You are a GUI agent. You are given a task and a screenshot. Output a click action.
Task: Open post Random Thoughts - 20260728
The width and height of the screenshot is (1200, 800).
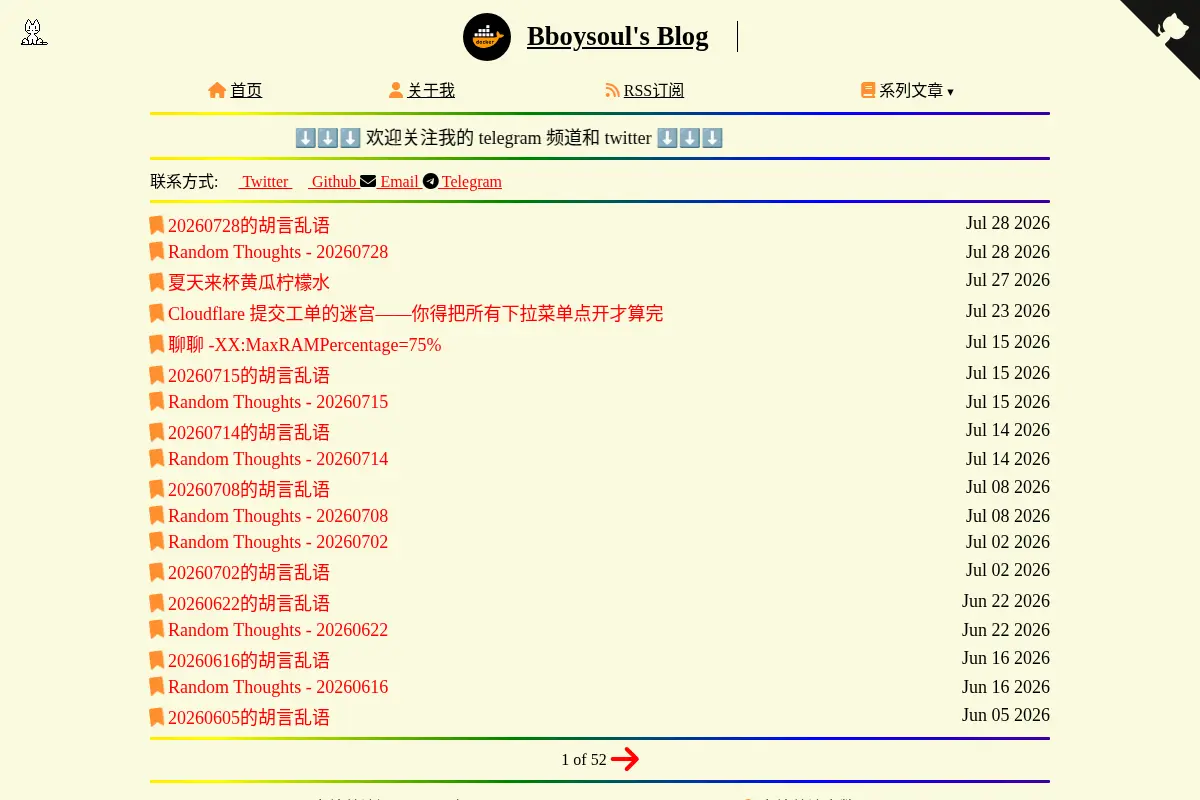(278, 252)
